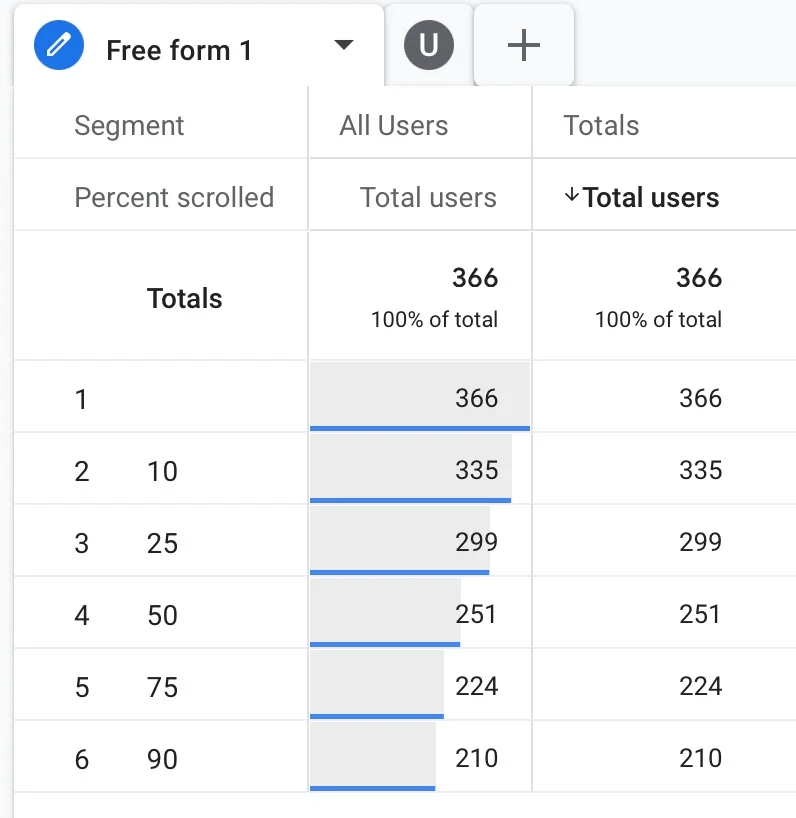Image resolution: width=796 pixels, height=818 pixels.
Task: Select the Free form 1 tab
Action: pos(198,45)
